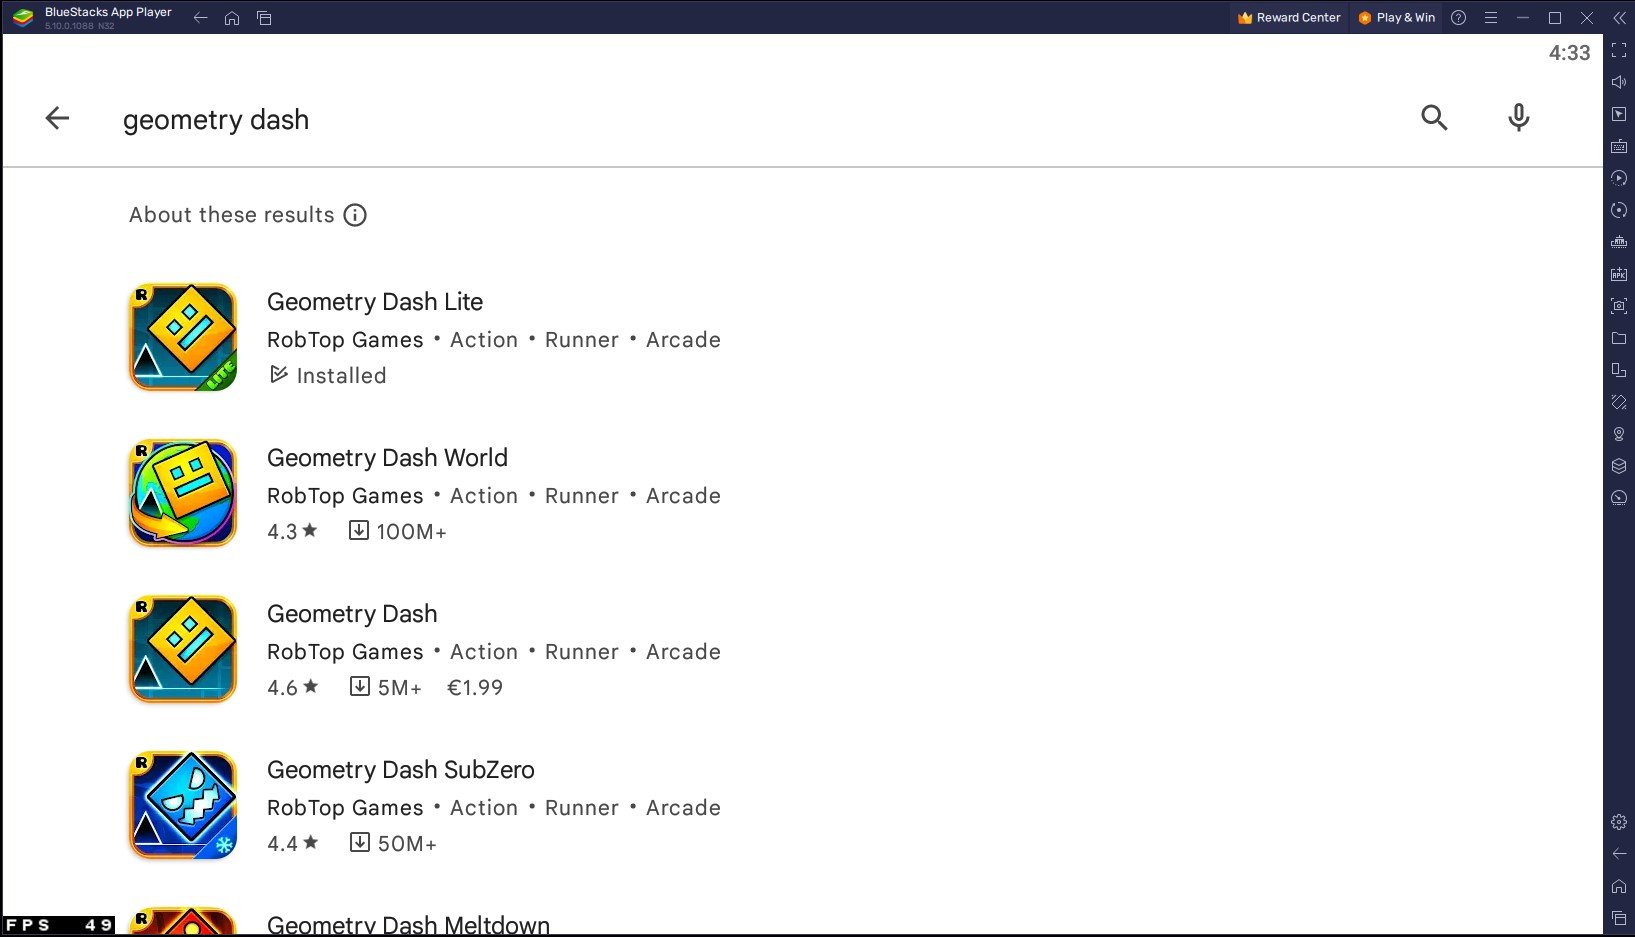1635x937 pixels.
Task: Open Geometry Dash World app icon
Action: [183, 493]
